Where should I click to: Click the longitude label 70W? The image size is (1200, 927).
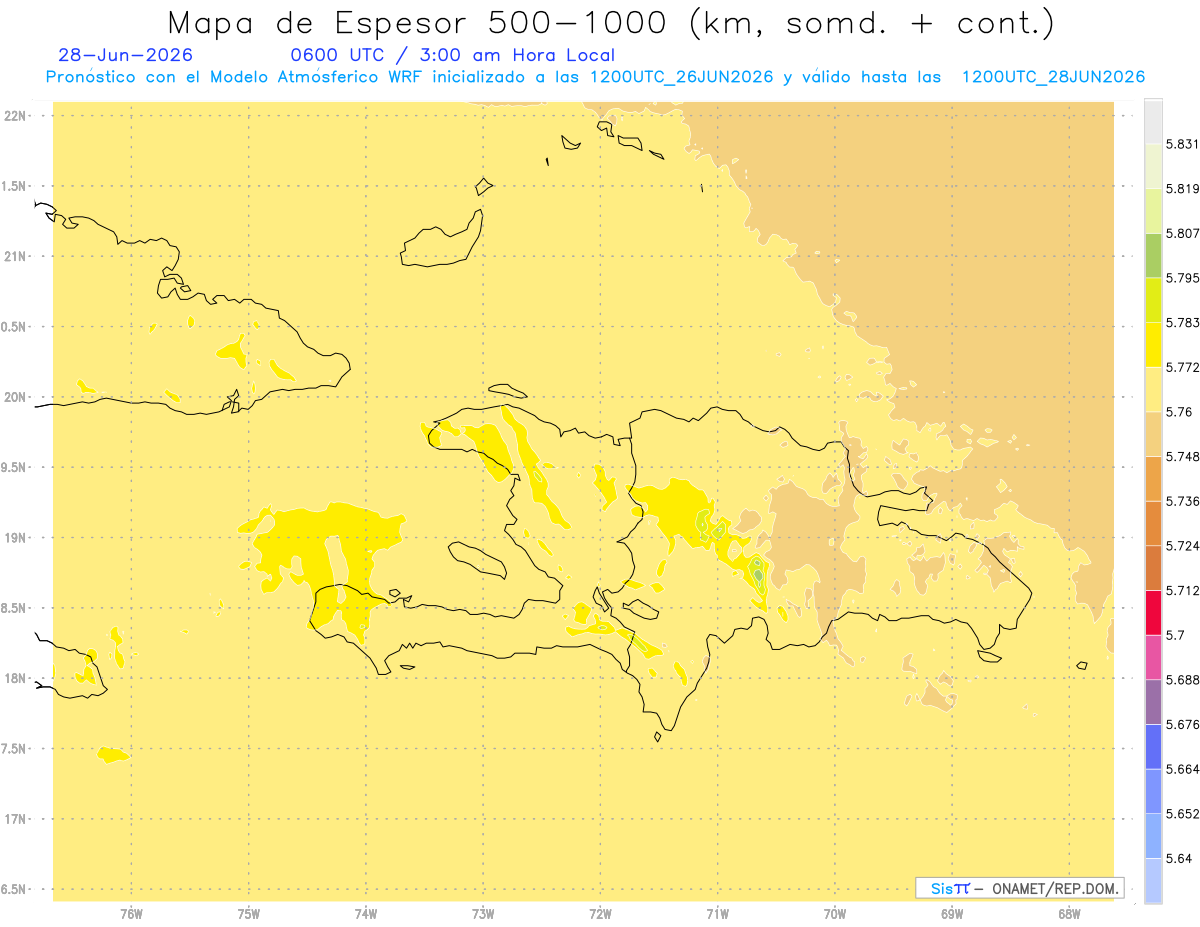(835, 913)
